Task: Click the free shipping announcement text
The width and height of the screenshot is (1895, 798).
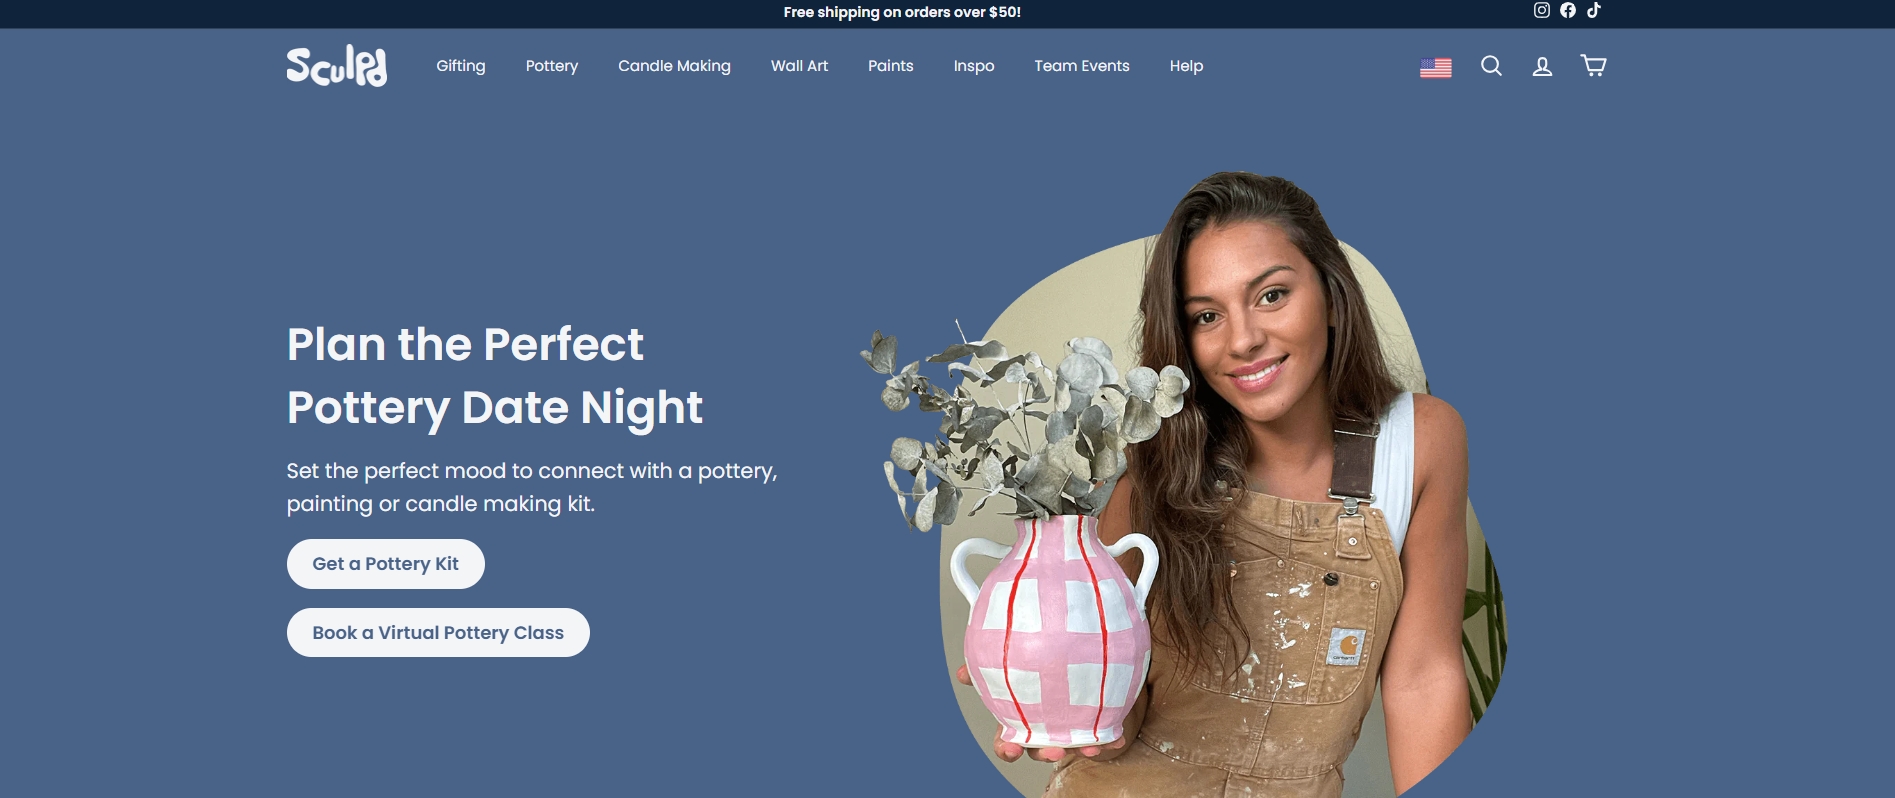Action: [x=902, y=12]
